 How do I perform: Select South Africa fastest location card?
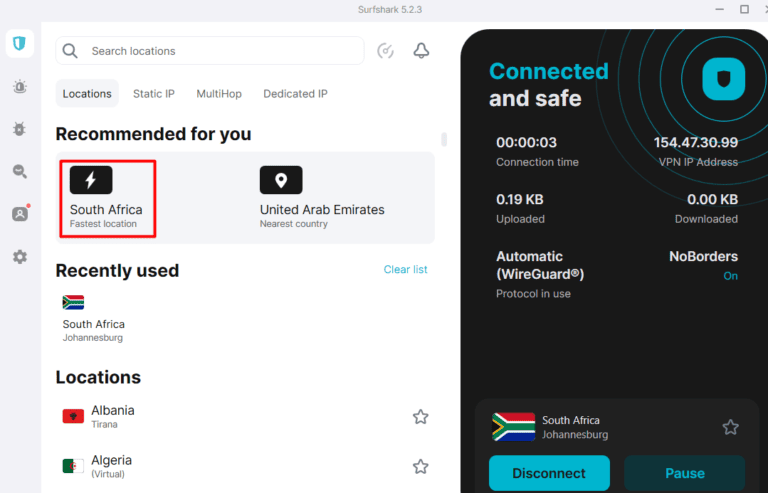pyautogui.click(x=107, y=197)
